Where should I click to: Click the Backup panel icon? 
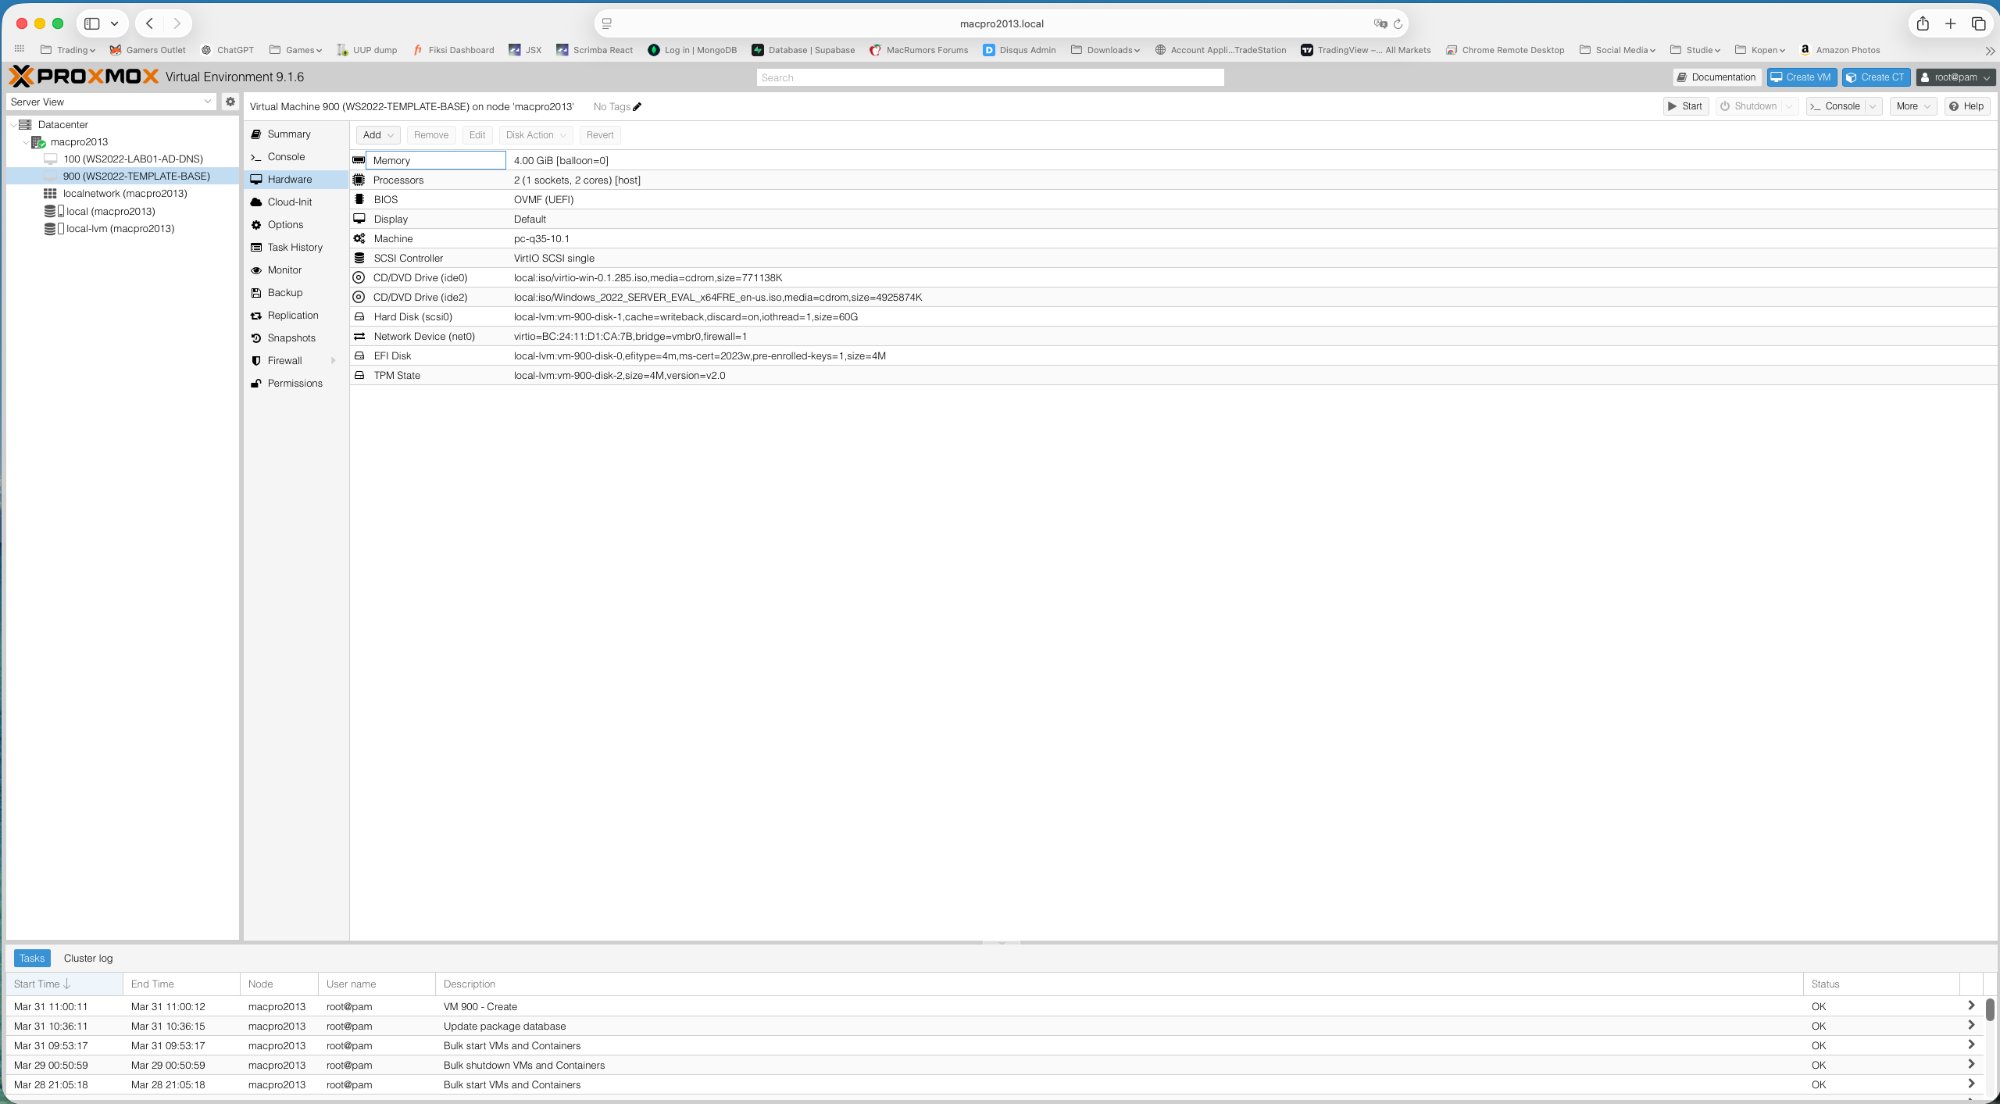[257, 292]
